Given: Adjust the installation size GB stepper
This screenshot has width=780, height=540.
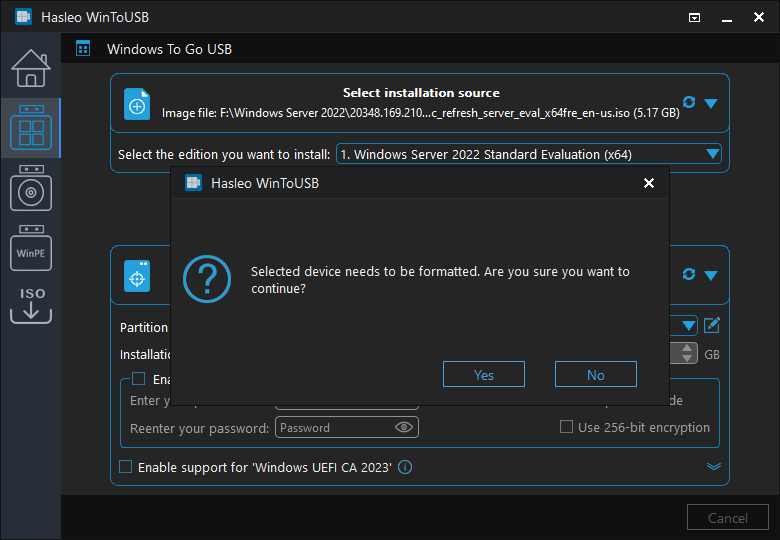Looking at the screenshot, I should click(x=687, y=354).
